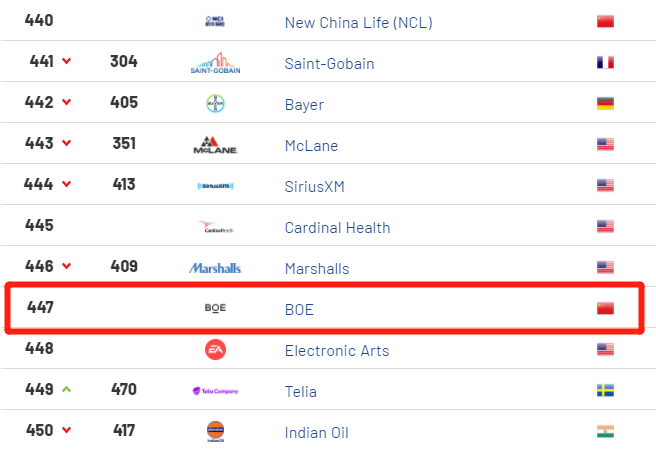Click the SiriusXM logo
This screenshot has width=656, height=455.
pyautogui.click(x=215, y=186)
